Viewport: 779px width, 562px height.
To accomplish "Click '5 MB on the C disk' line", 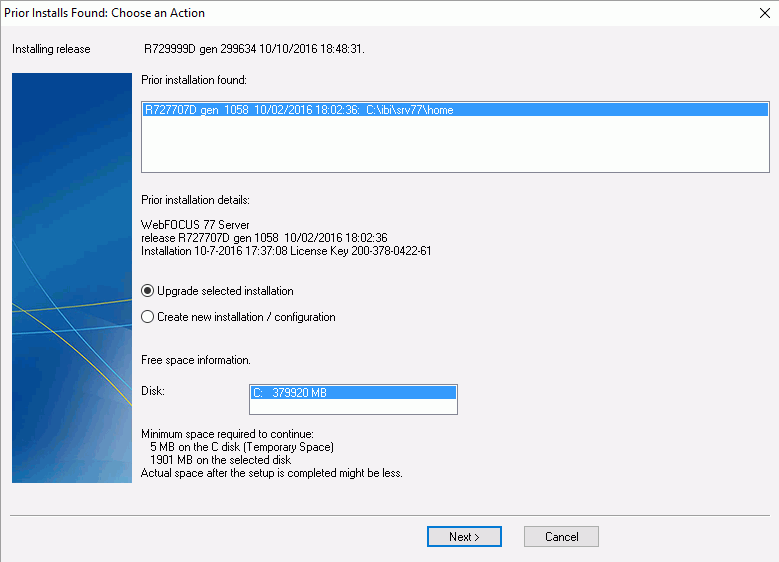I will pyautogui.click(x=242, y=447).
